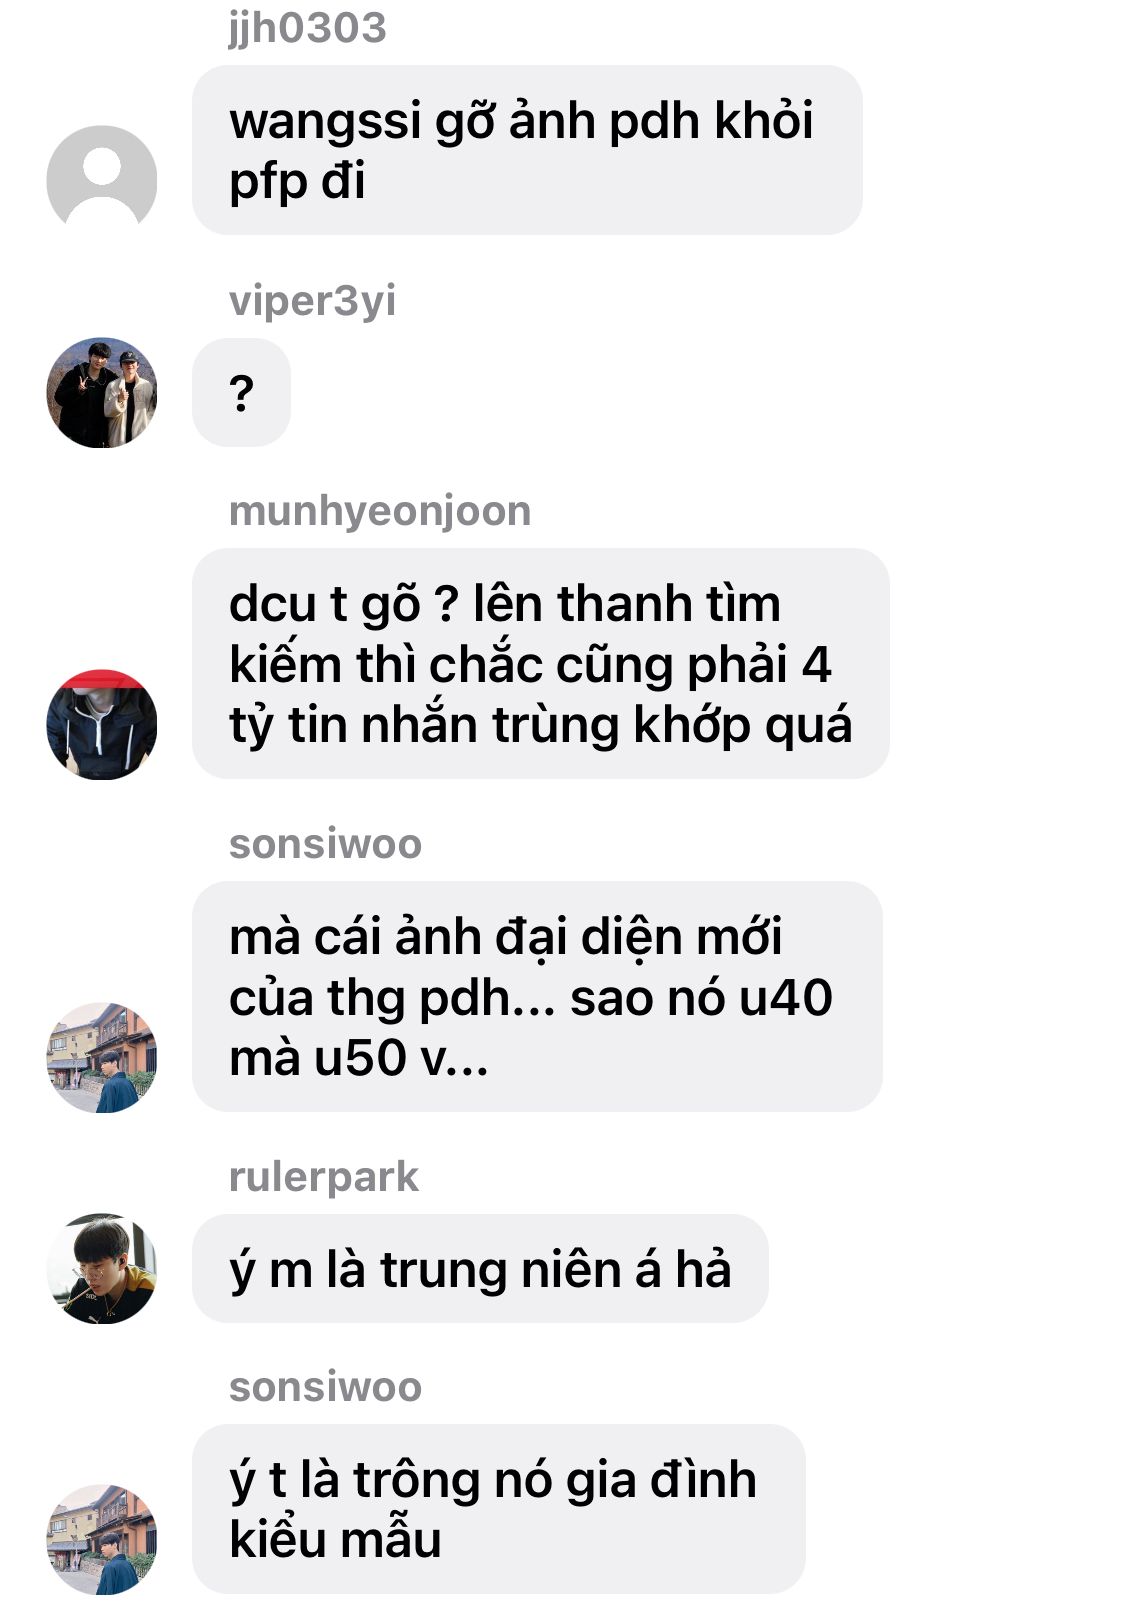Viewport: 1125px width, 1607px height.
Task: Tap the 'ý t là trông nó' message
Action: [x=499, y=1509]
